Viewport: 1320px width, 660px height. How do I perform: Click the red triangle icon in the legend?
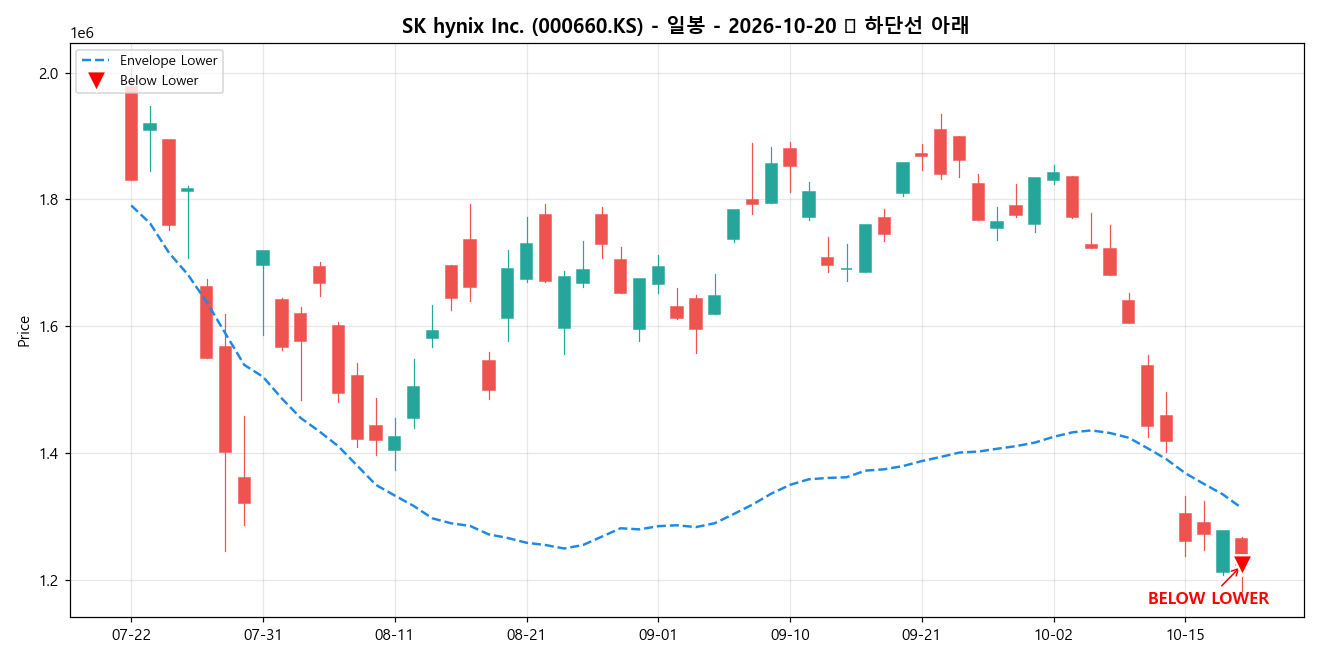pos(96,81)
